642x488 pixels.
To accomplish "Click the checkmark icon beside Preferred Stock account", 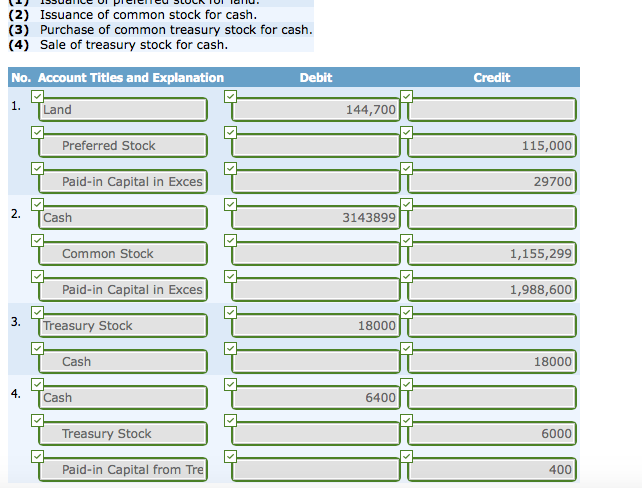I will point(37,132).
